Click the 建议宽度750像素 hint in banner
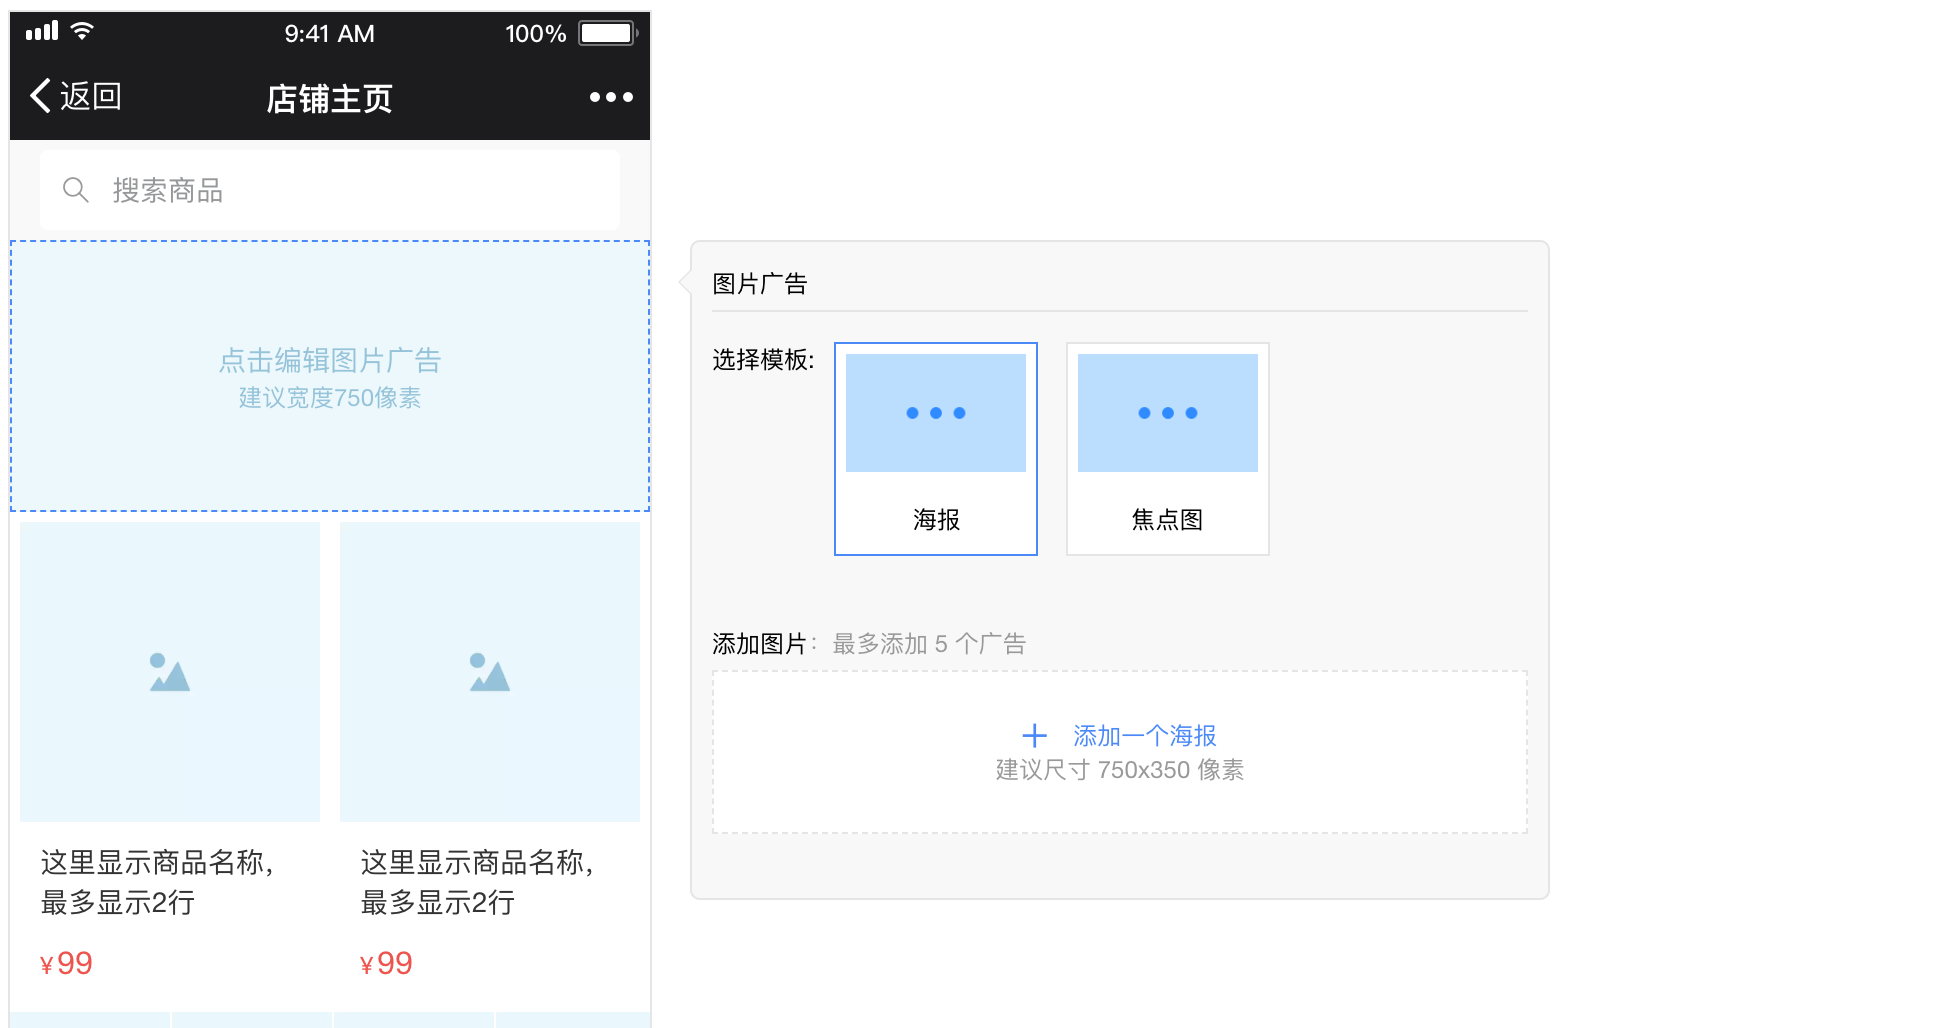1936x1028 pixels. 330,398
